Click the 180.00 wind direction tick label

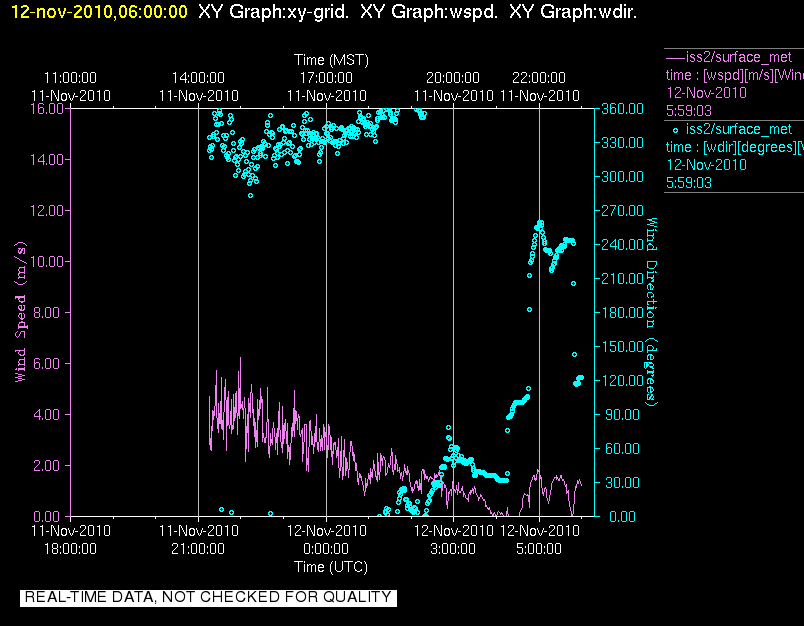(622, 313)
